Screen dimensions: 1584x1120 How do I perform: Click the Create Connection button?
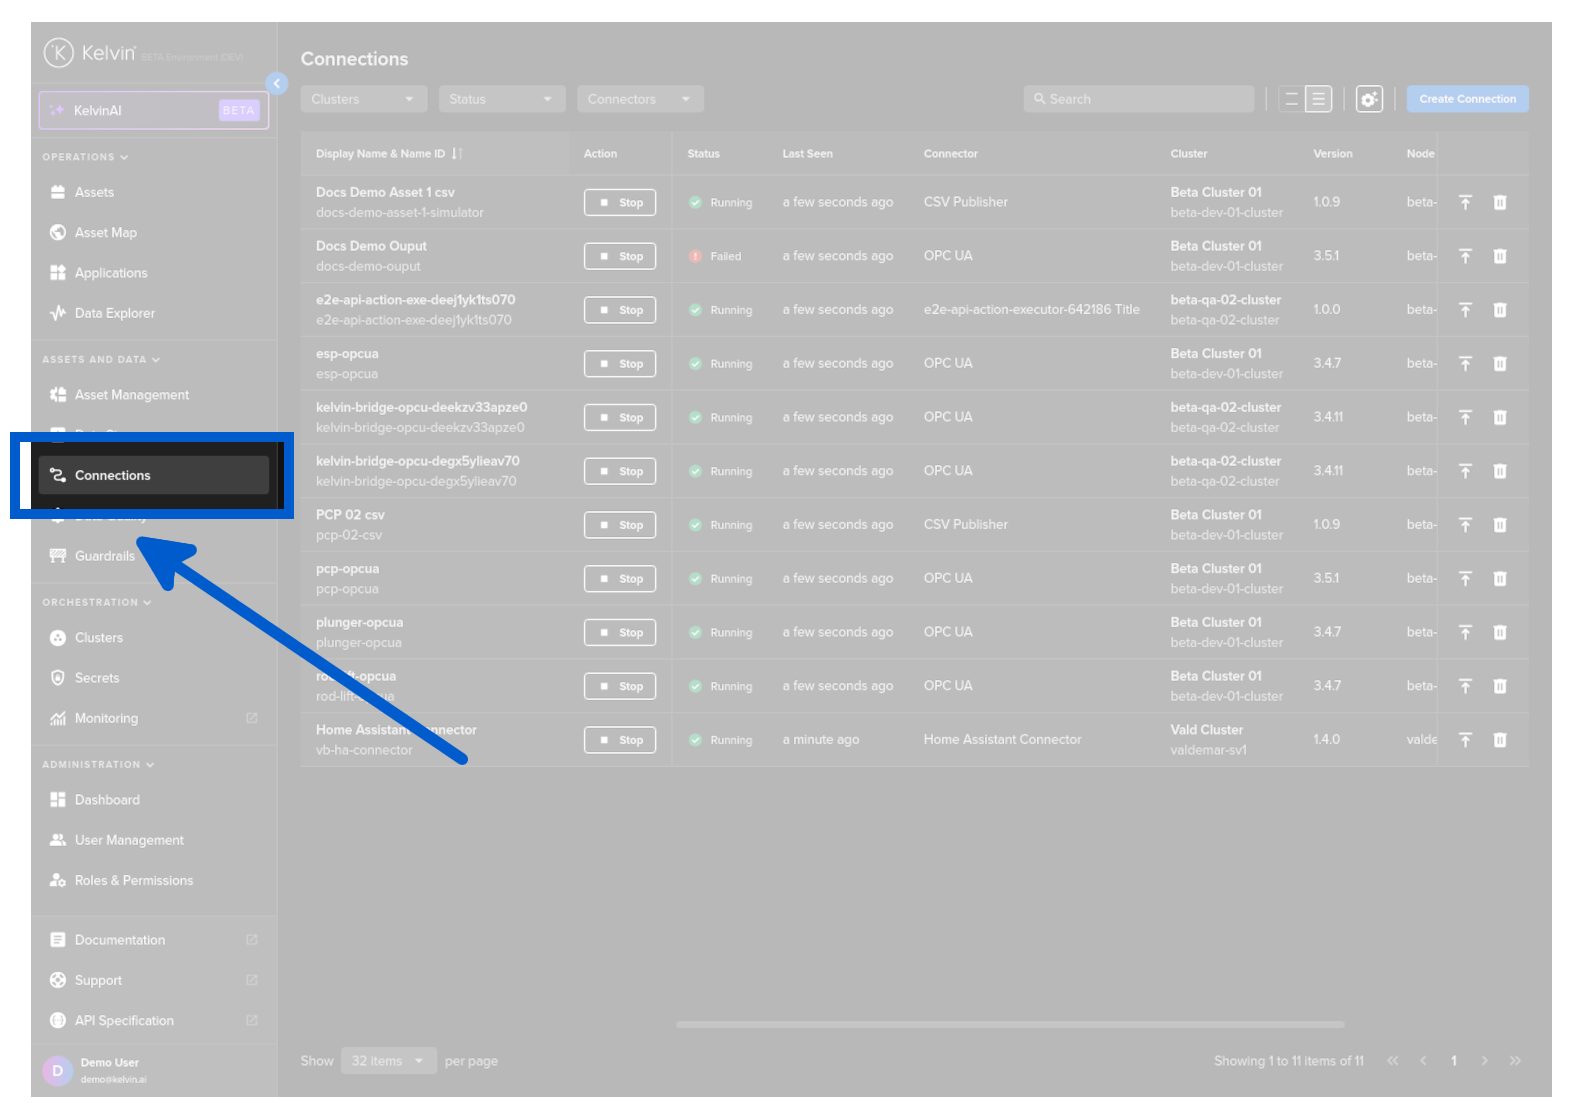(x=1467, y=99)
